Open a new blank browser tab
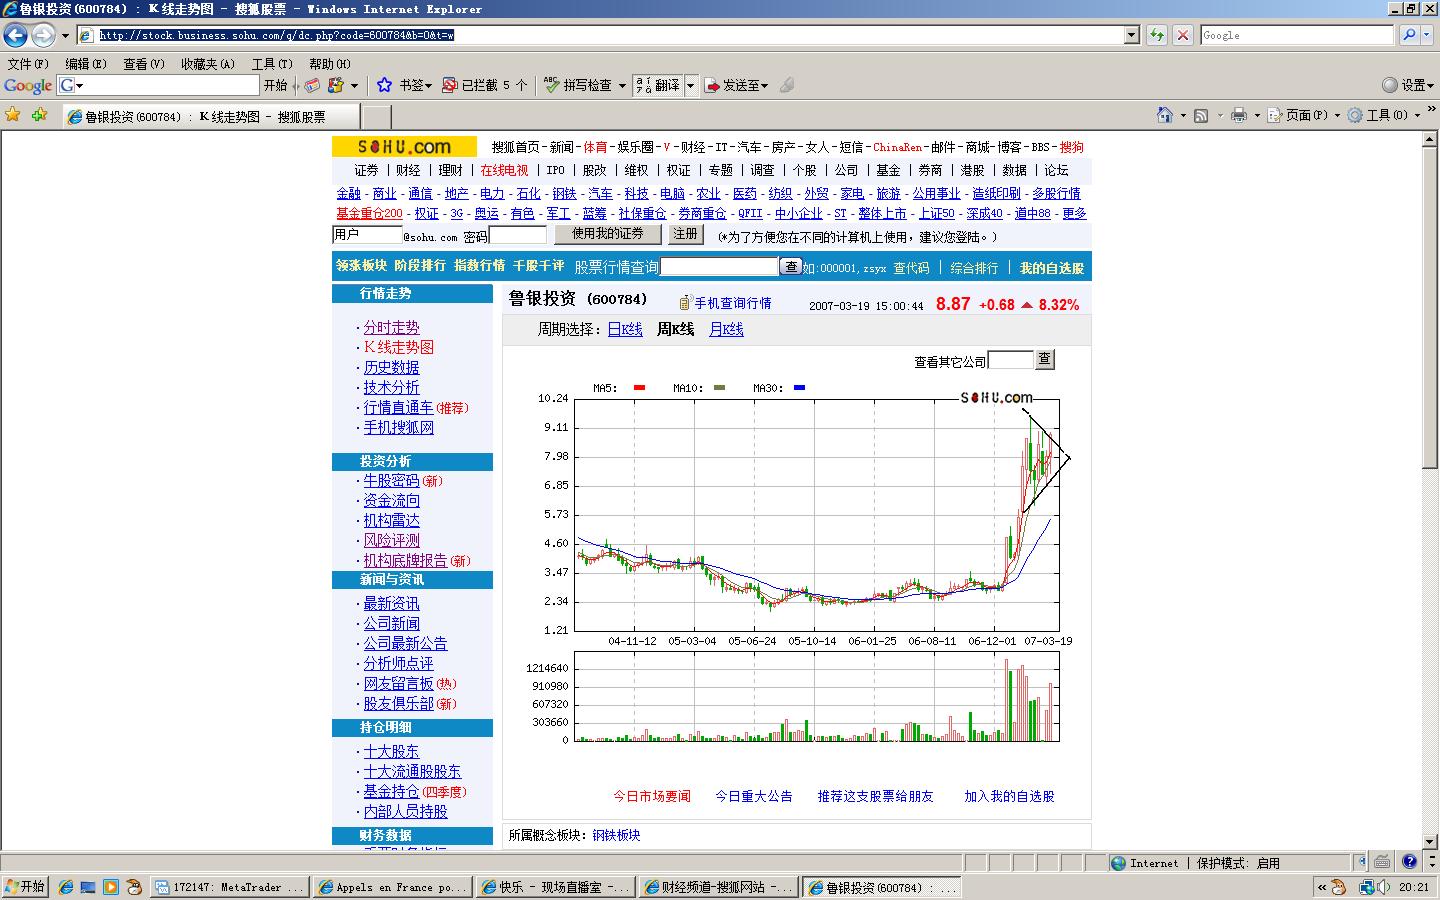Screen dimensions: 1440x900 (x=376, y=116)
